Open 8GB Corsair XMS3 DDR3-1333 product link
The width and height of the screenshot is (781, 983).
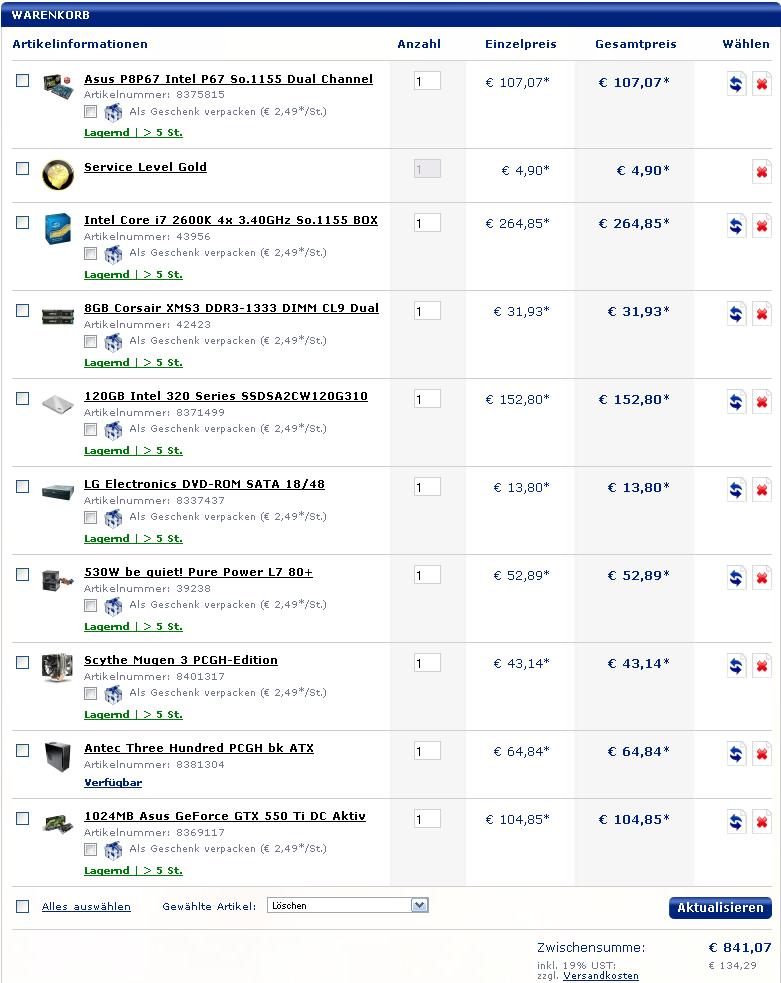[x=231, y=308]
